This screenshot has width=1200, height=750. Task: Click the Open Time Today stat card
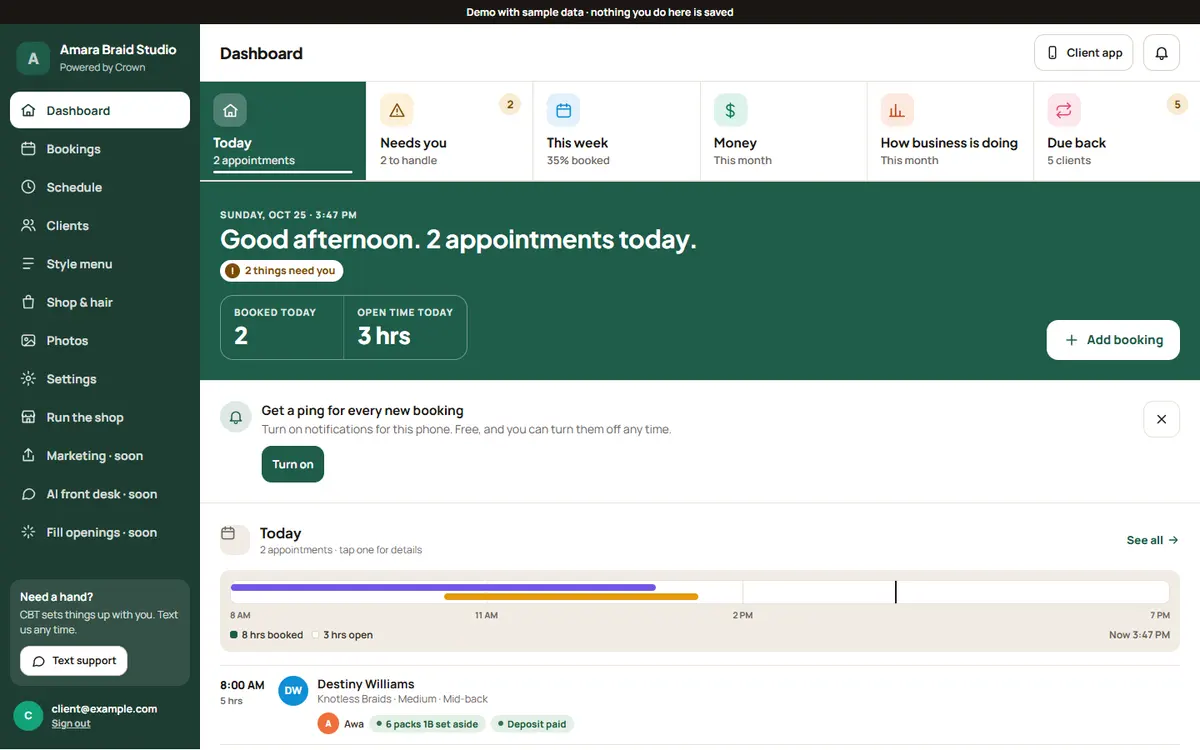coord(405,327)
